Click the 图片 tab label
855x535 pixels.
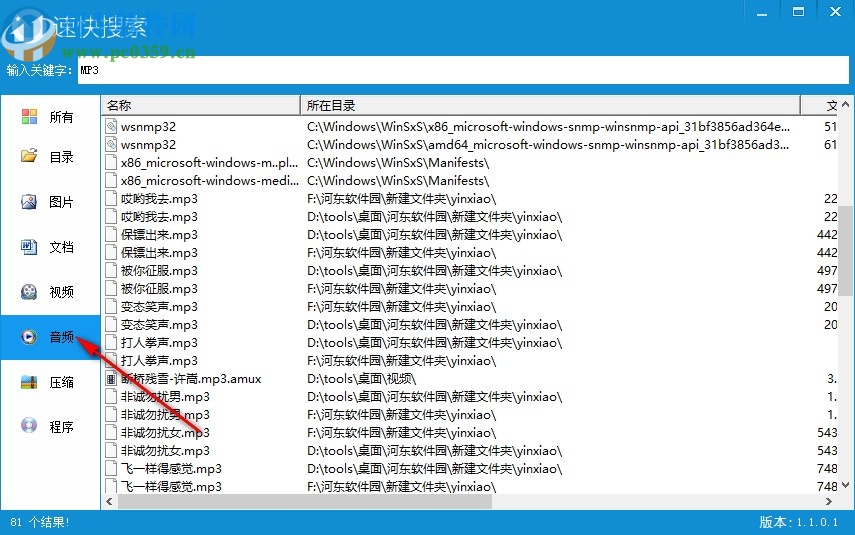point(61,202)
